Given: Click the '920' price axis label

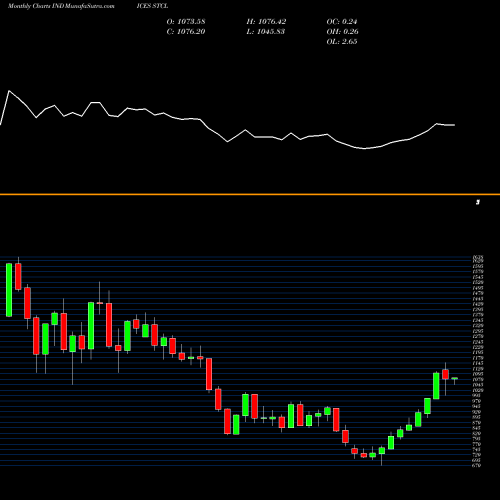Looking at the screenshot, I should point(477,412).
